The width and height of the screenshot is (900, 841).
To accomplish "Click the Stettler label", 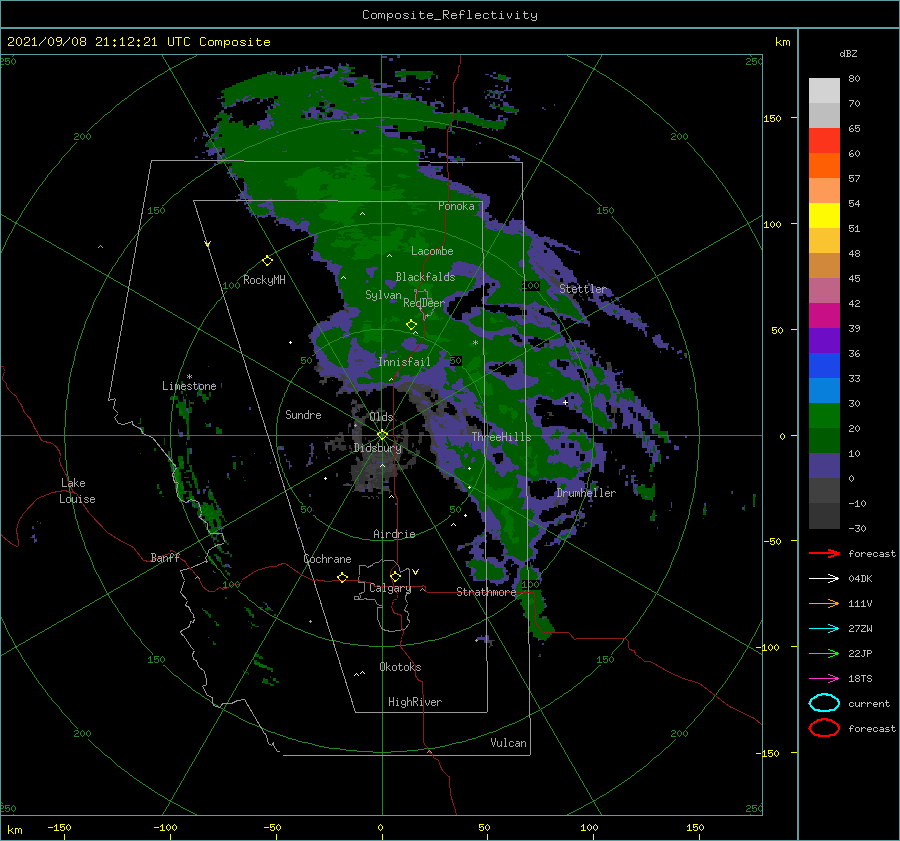I will (583, 289).
